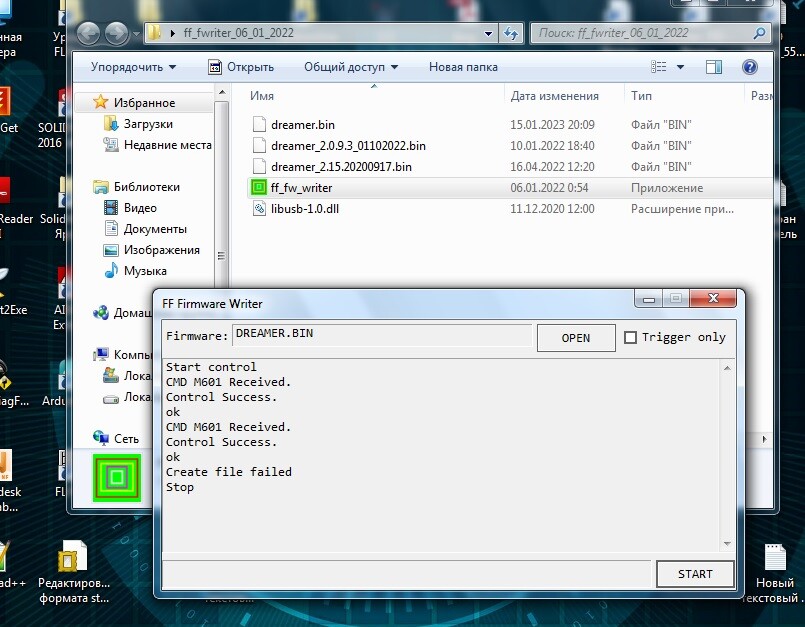Click the OPEN firmware button
Screen dimensions: 805x627
click(x=576, y=338)
